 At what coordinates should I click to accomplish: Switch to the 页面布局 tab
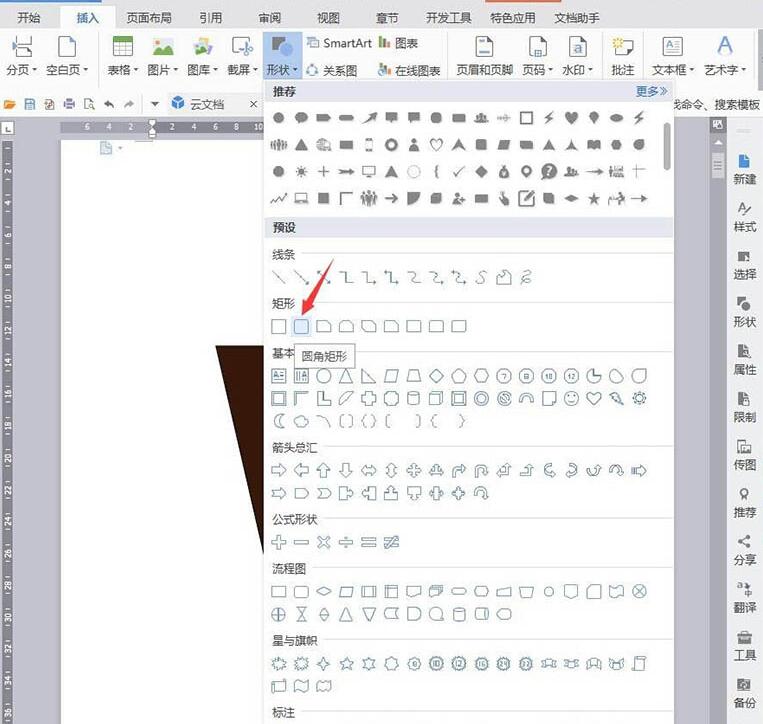pos(149,18)
